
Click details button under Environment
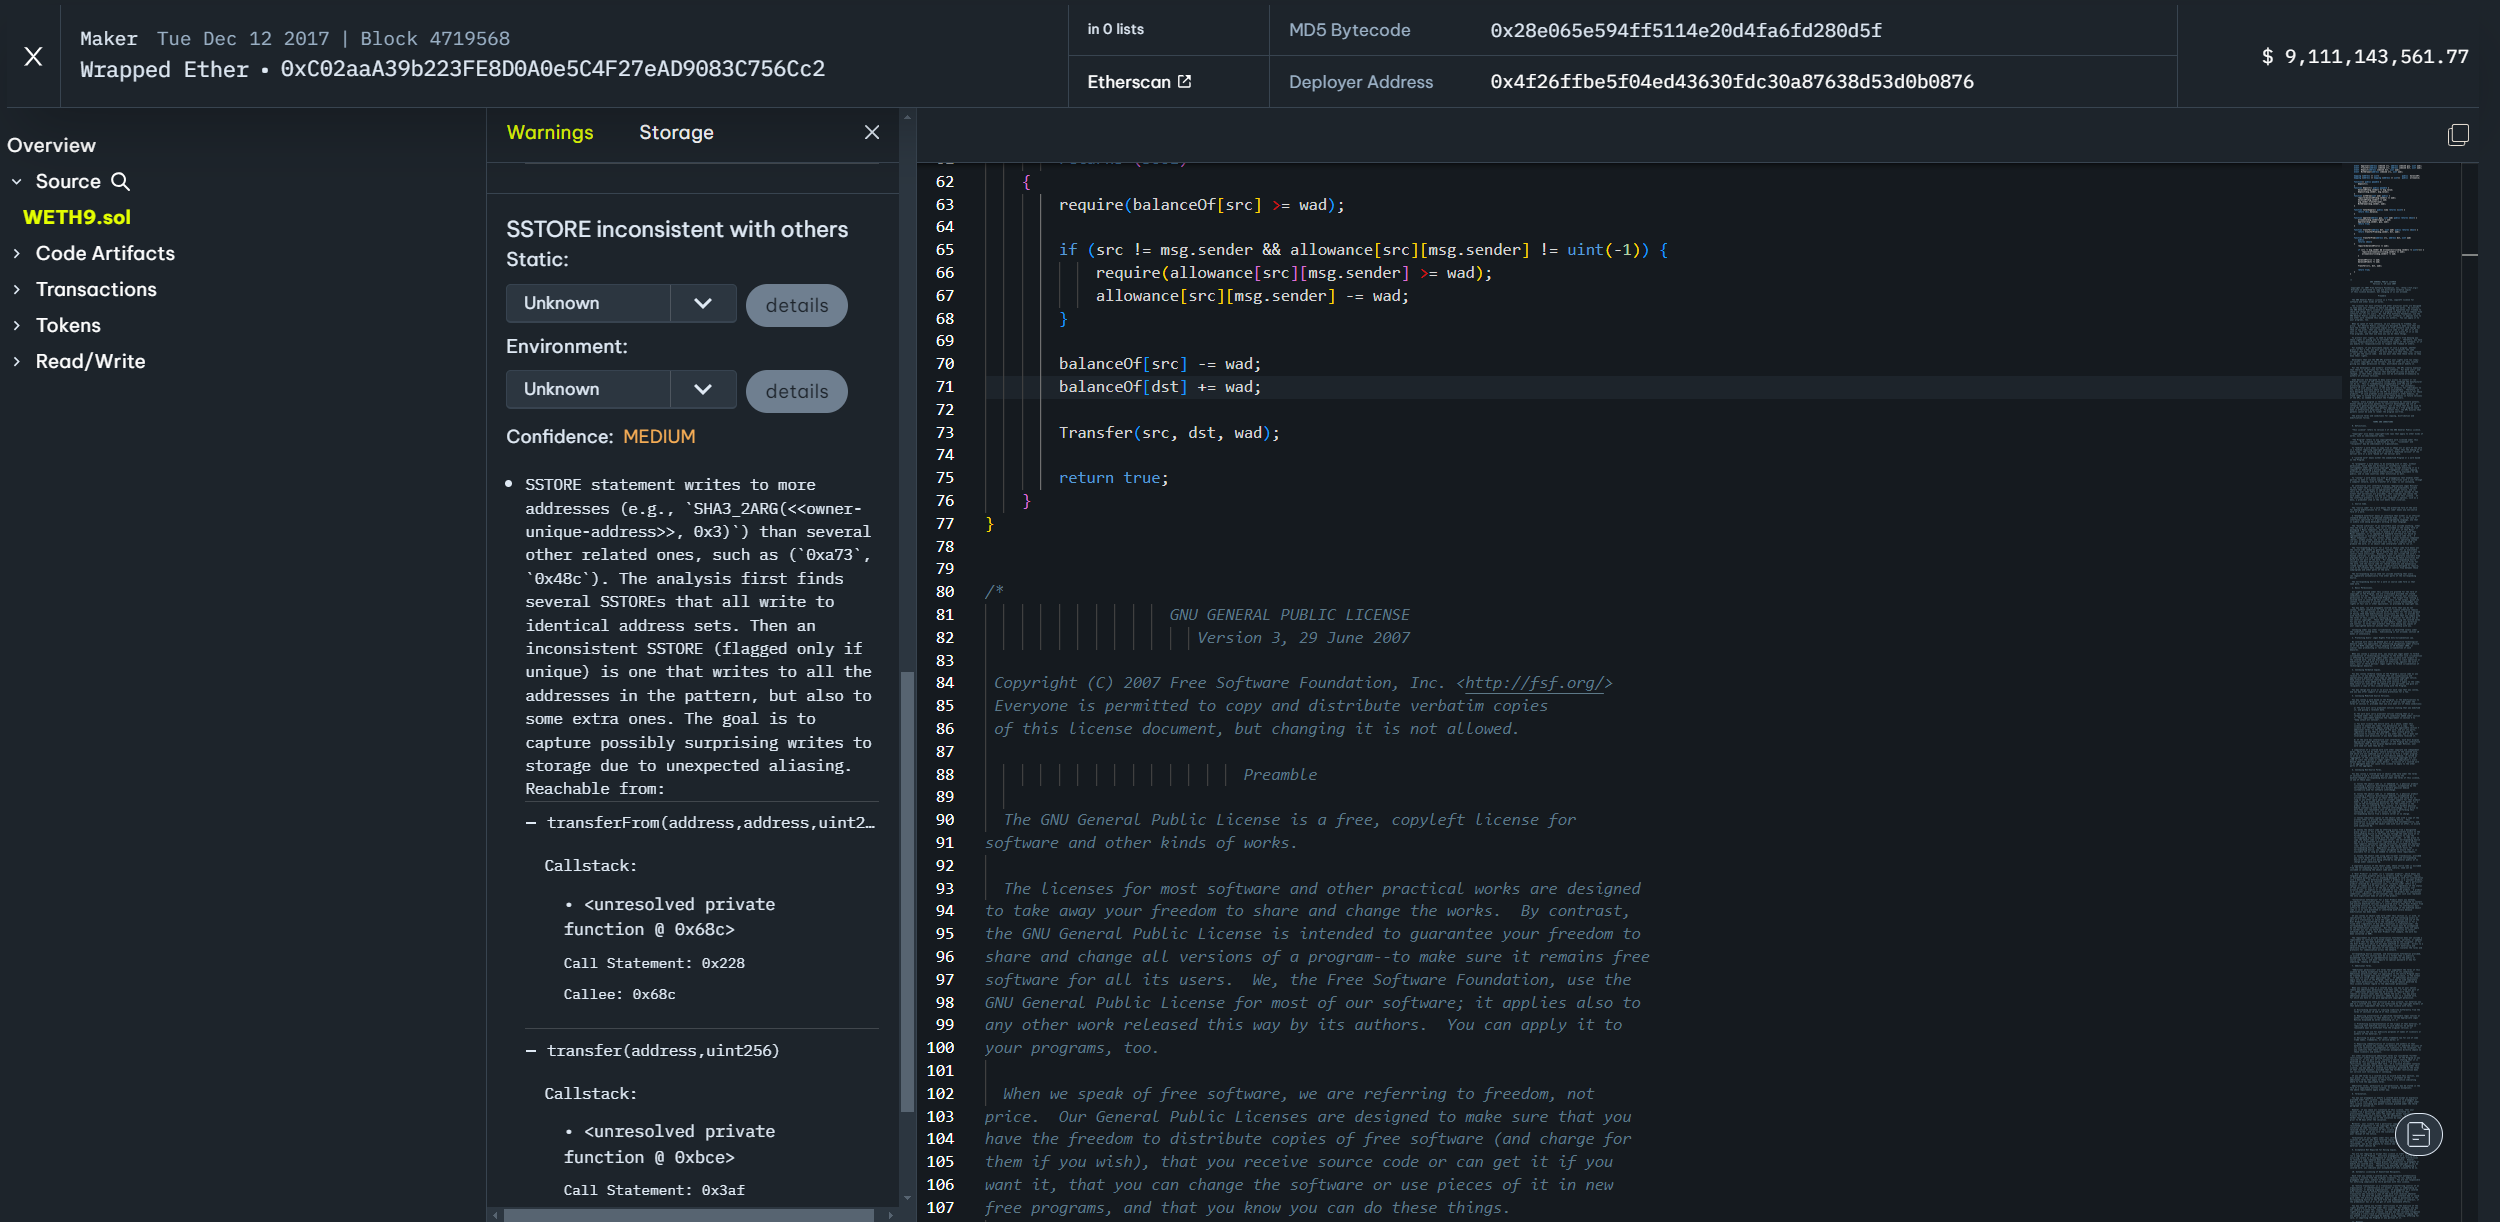[796, 391]
